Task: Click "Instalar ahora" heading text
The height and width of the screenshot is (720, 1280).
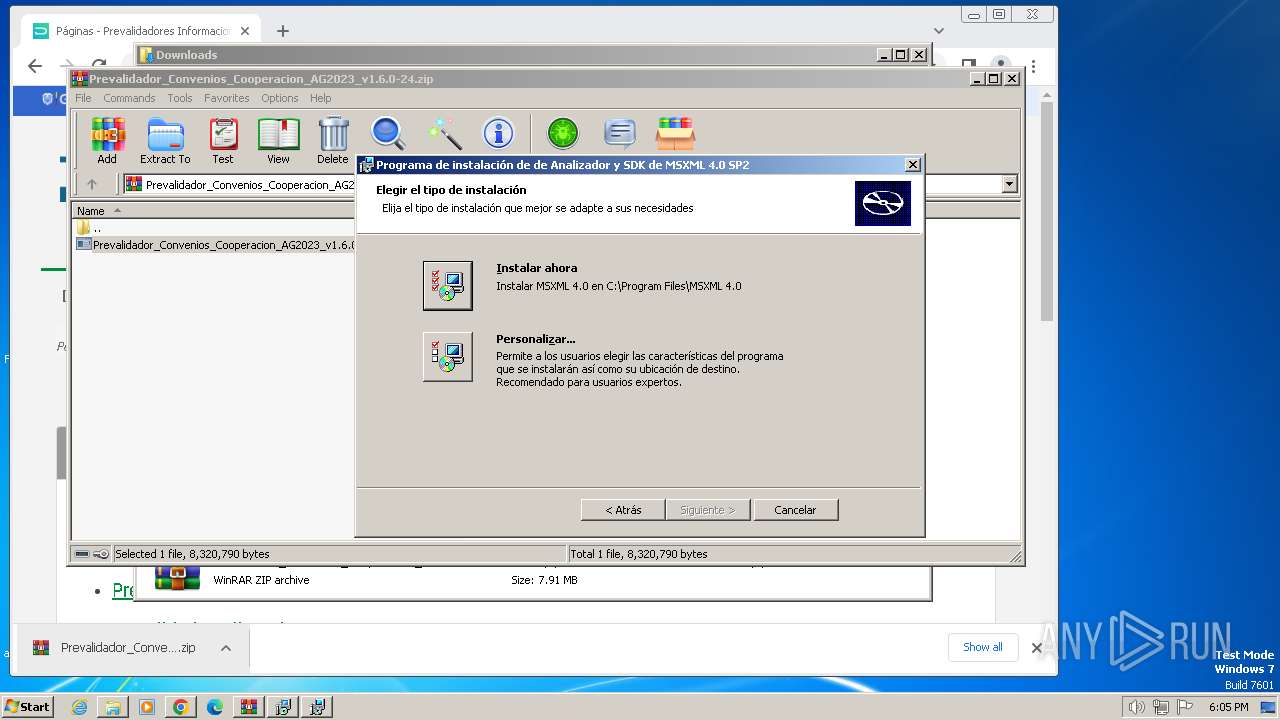Action: tap(537, 268)
